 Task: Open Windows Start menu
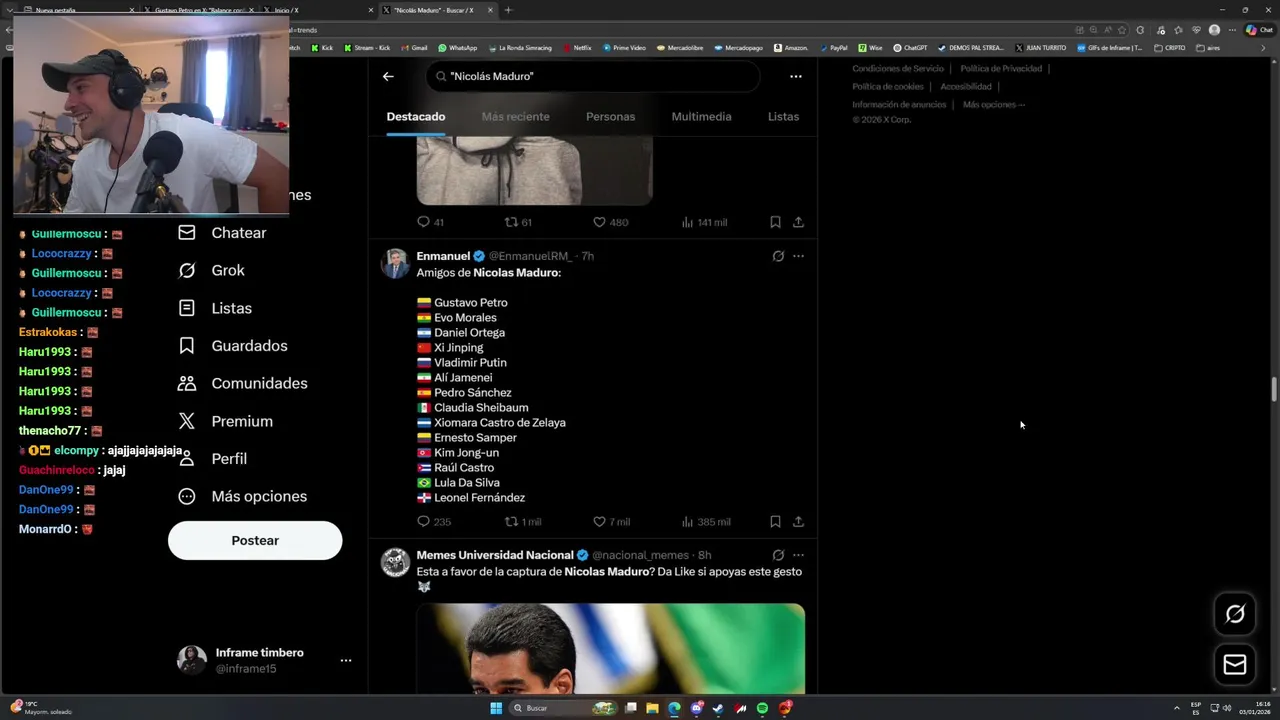[496, 708]
